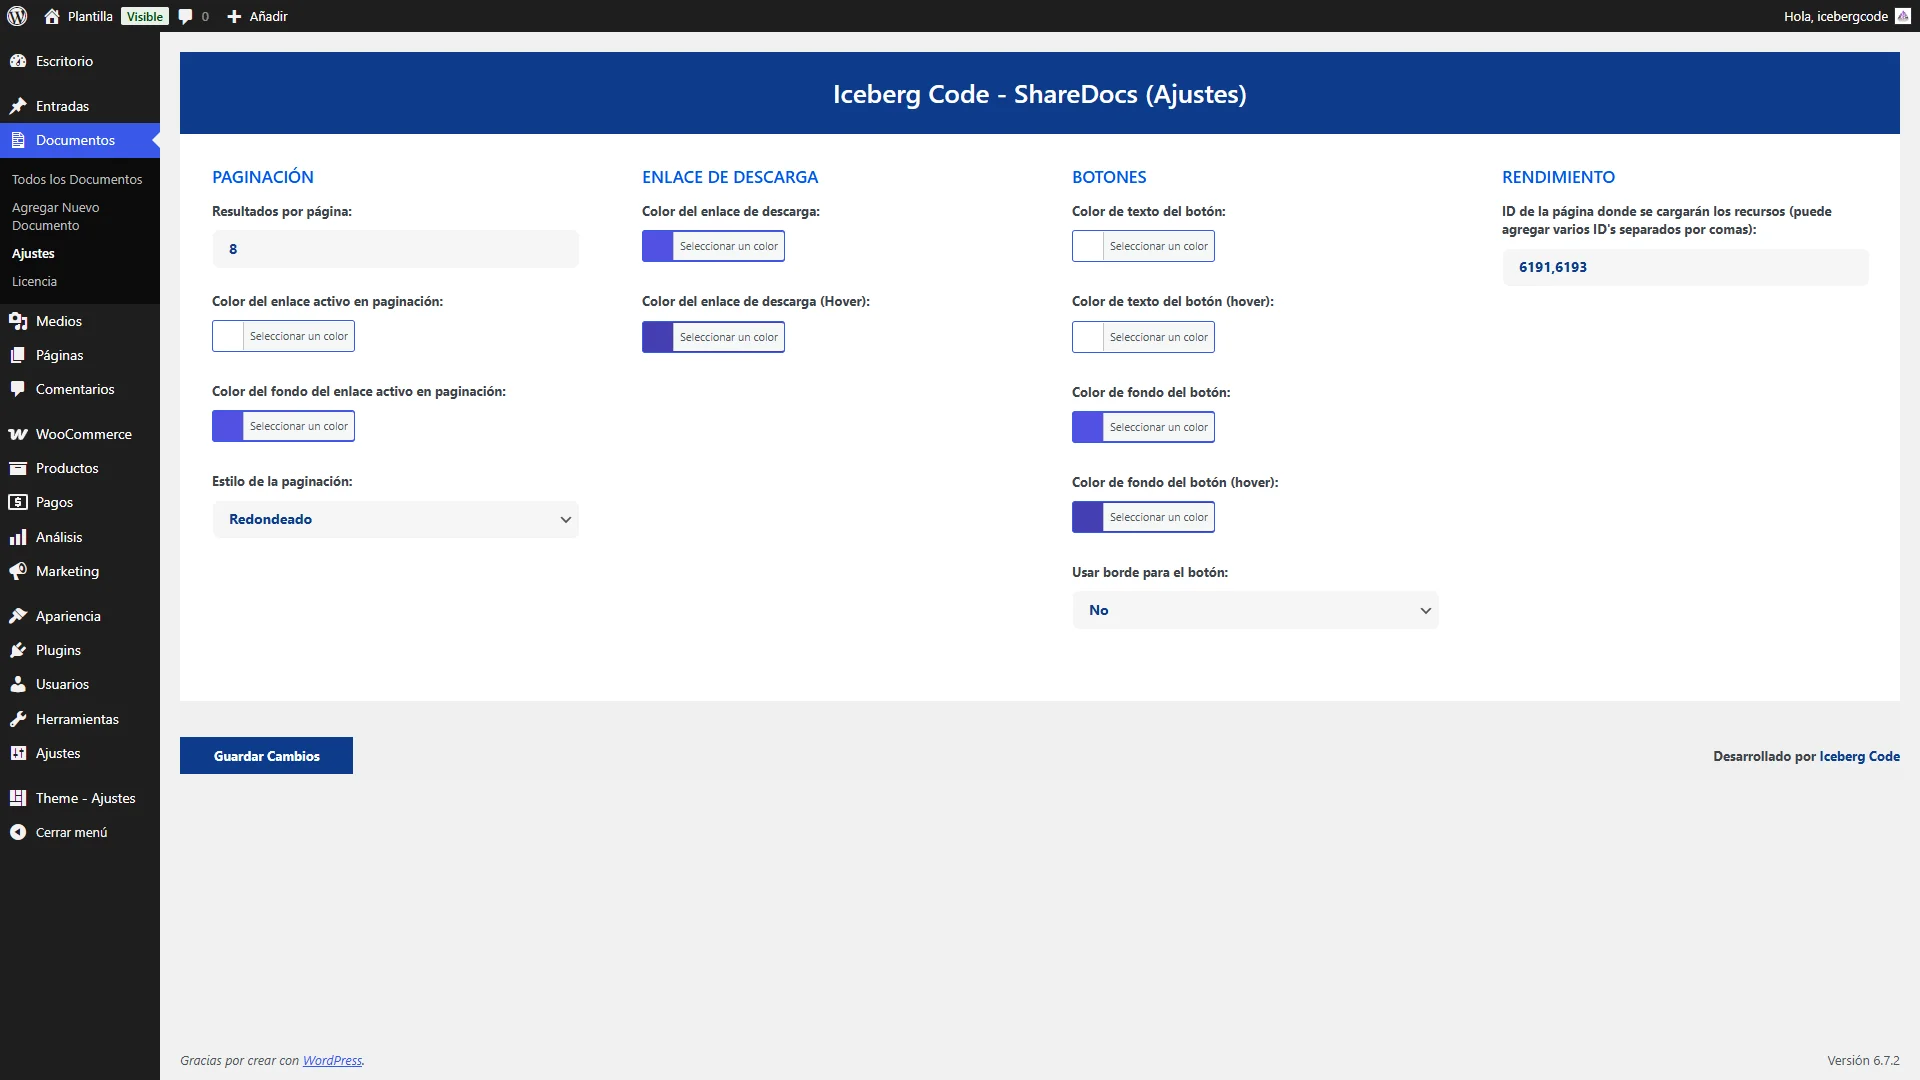Click the Apariencia paintbrush icon
The width and height of the screenshot is (1920, 1080).
click(18, 616)
